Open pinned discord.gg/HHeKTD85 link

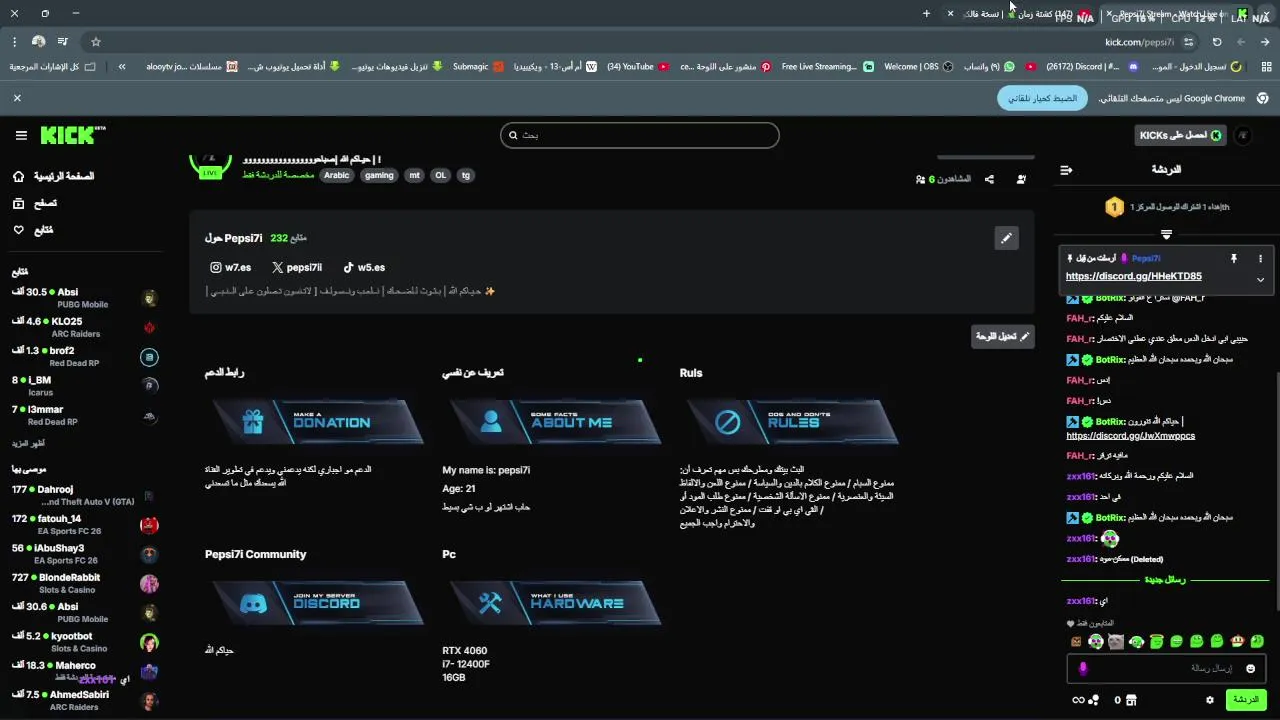[1133, 276]
